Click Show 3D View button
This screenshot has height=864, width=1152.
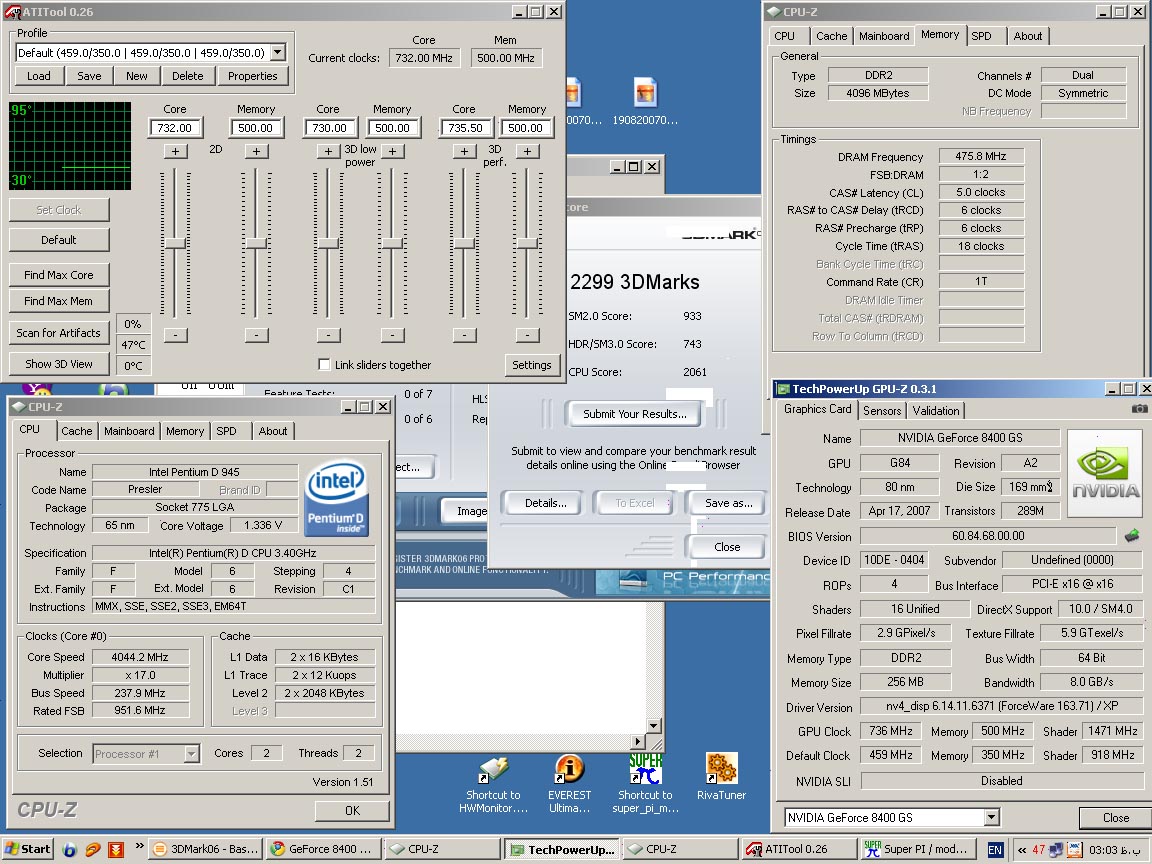tap(59, 364)
